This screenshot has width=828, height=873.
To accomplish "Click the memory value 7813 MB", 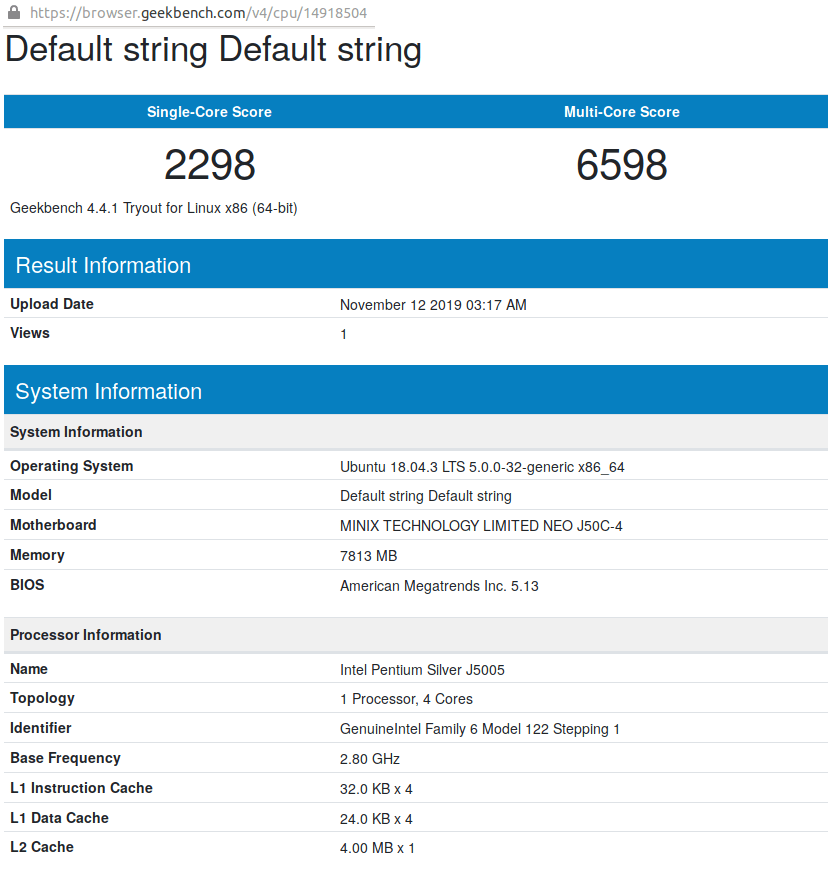I will click(x=369, y=556).
